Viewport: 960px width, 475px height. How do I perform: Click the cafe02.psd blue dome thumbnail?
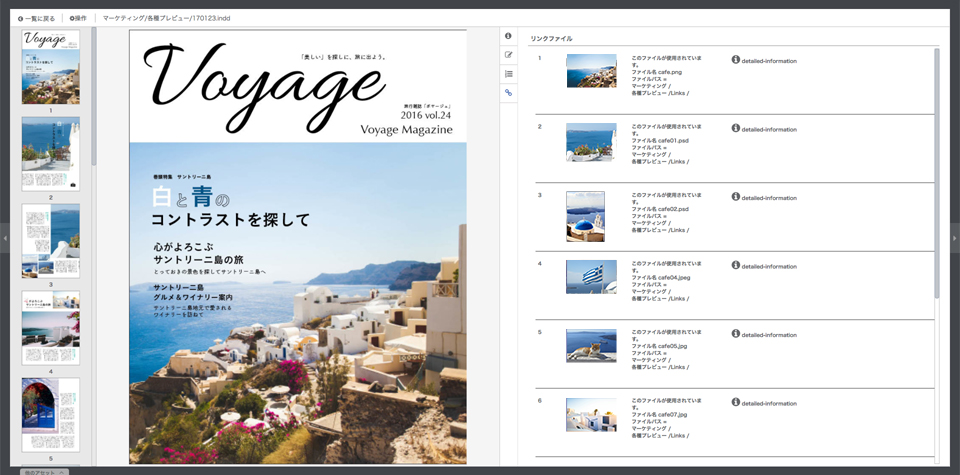585,216
